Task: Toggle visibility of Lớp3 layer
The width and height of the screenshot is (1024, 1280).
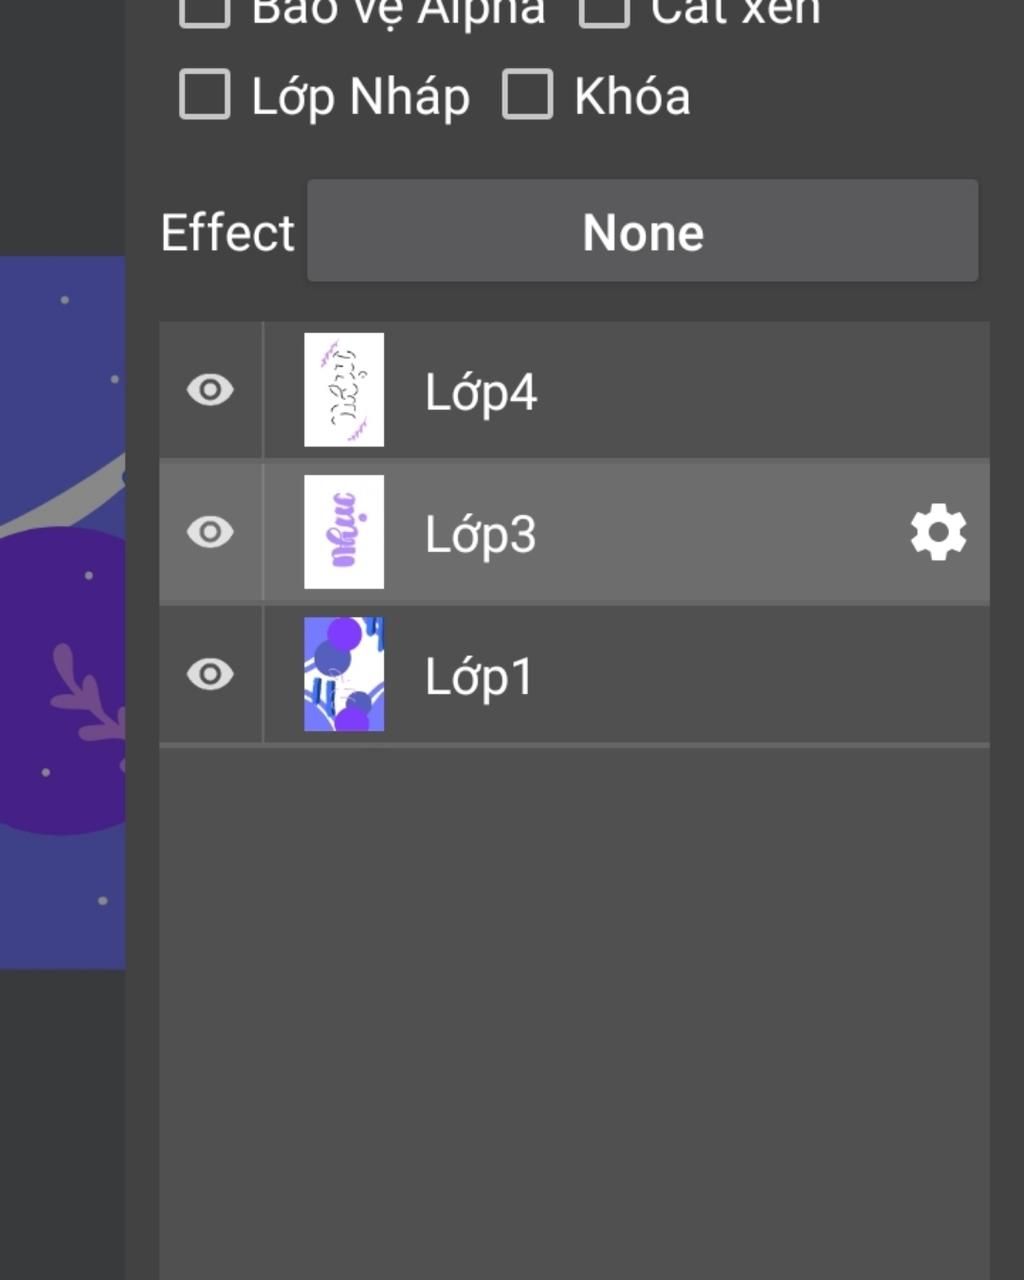Action: [210, 532]
